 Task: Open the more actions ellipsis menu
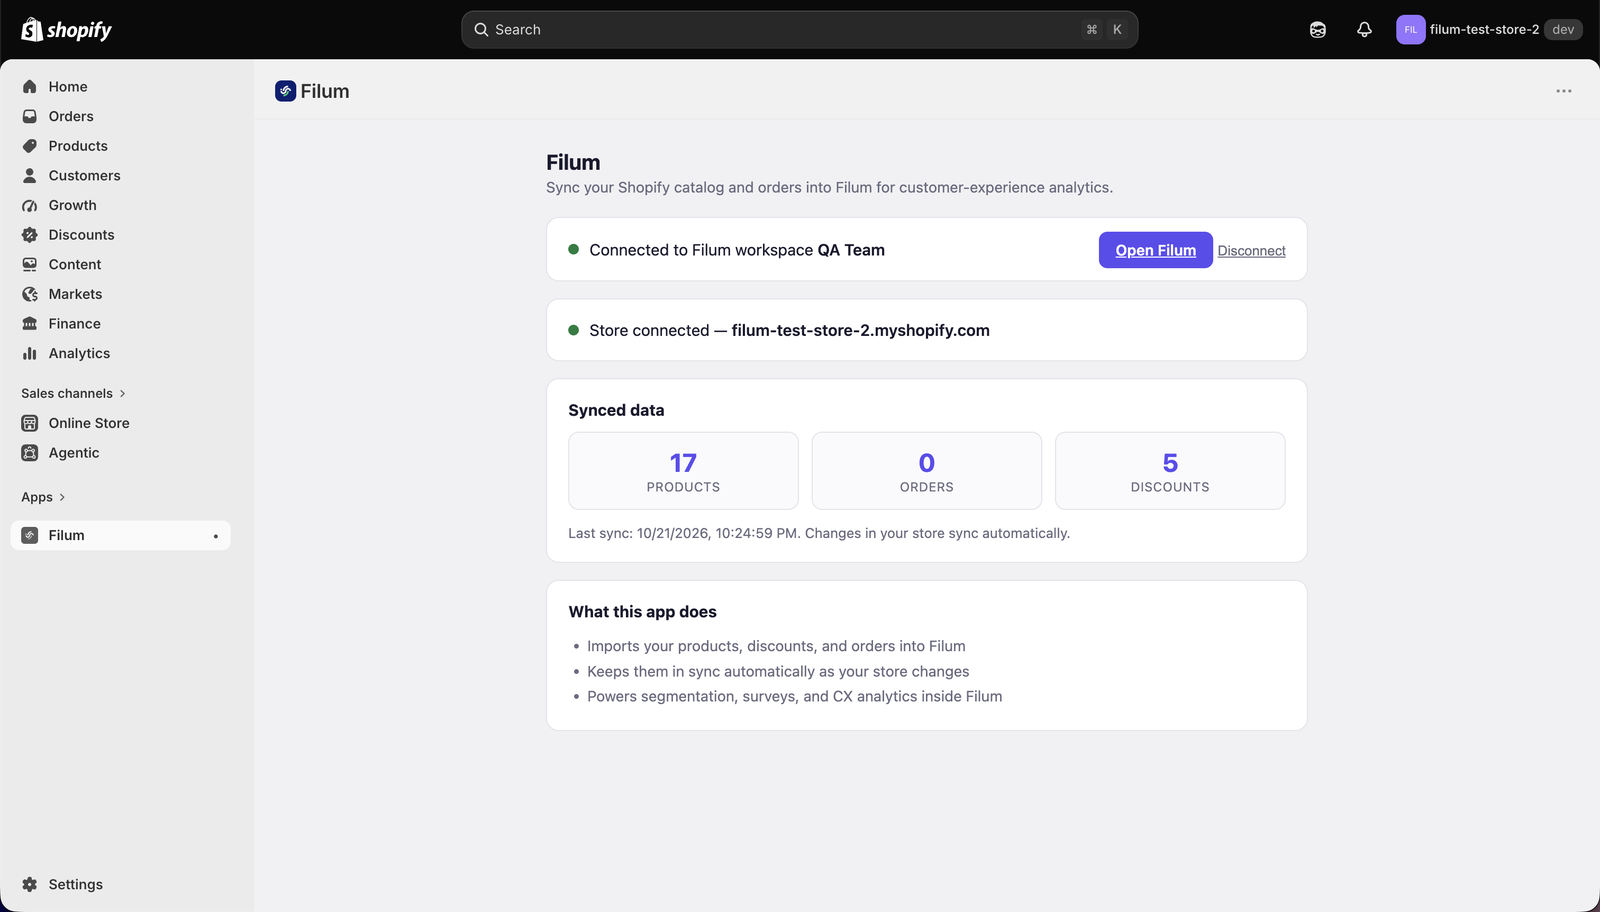tap(1564, 91)
